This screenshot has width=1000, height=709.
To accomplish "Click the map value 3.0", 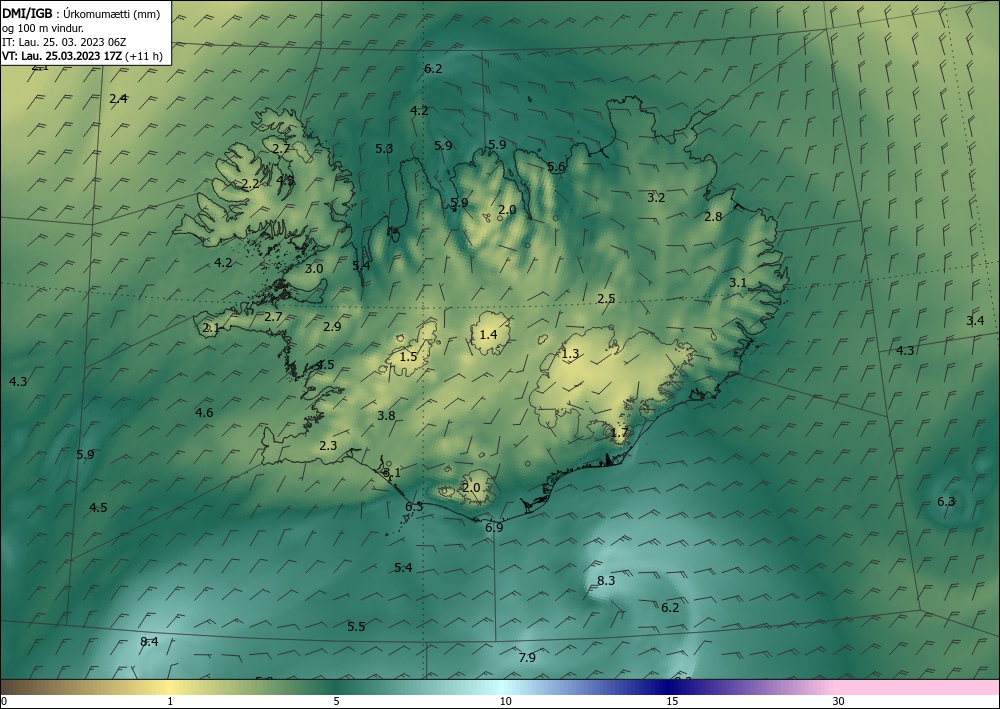I will coord(314,269).
